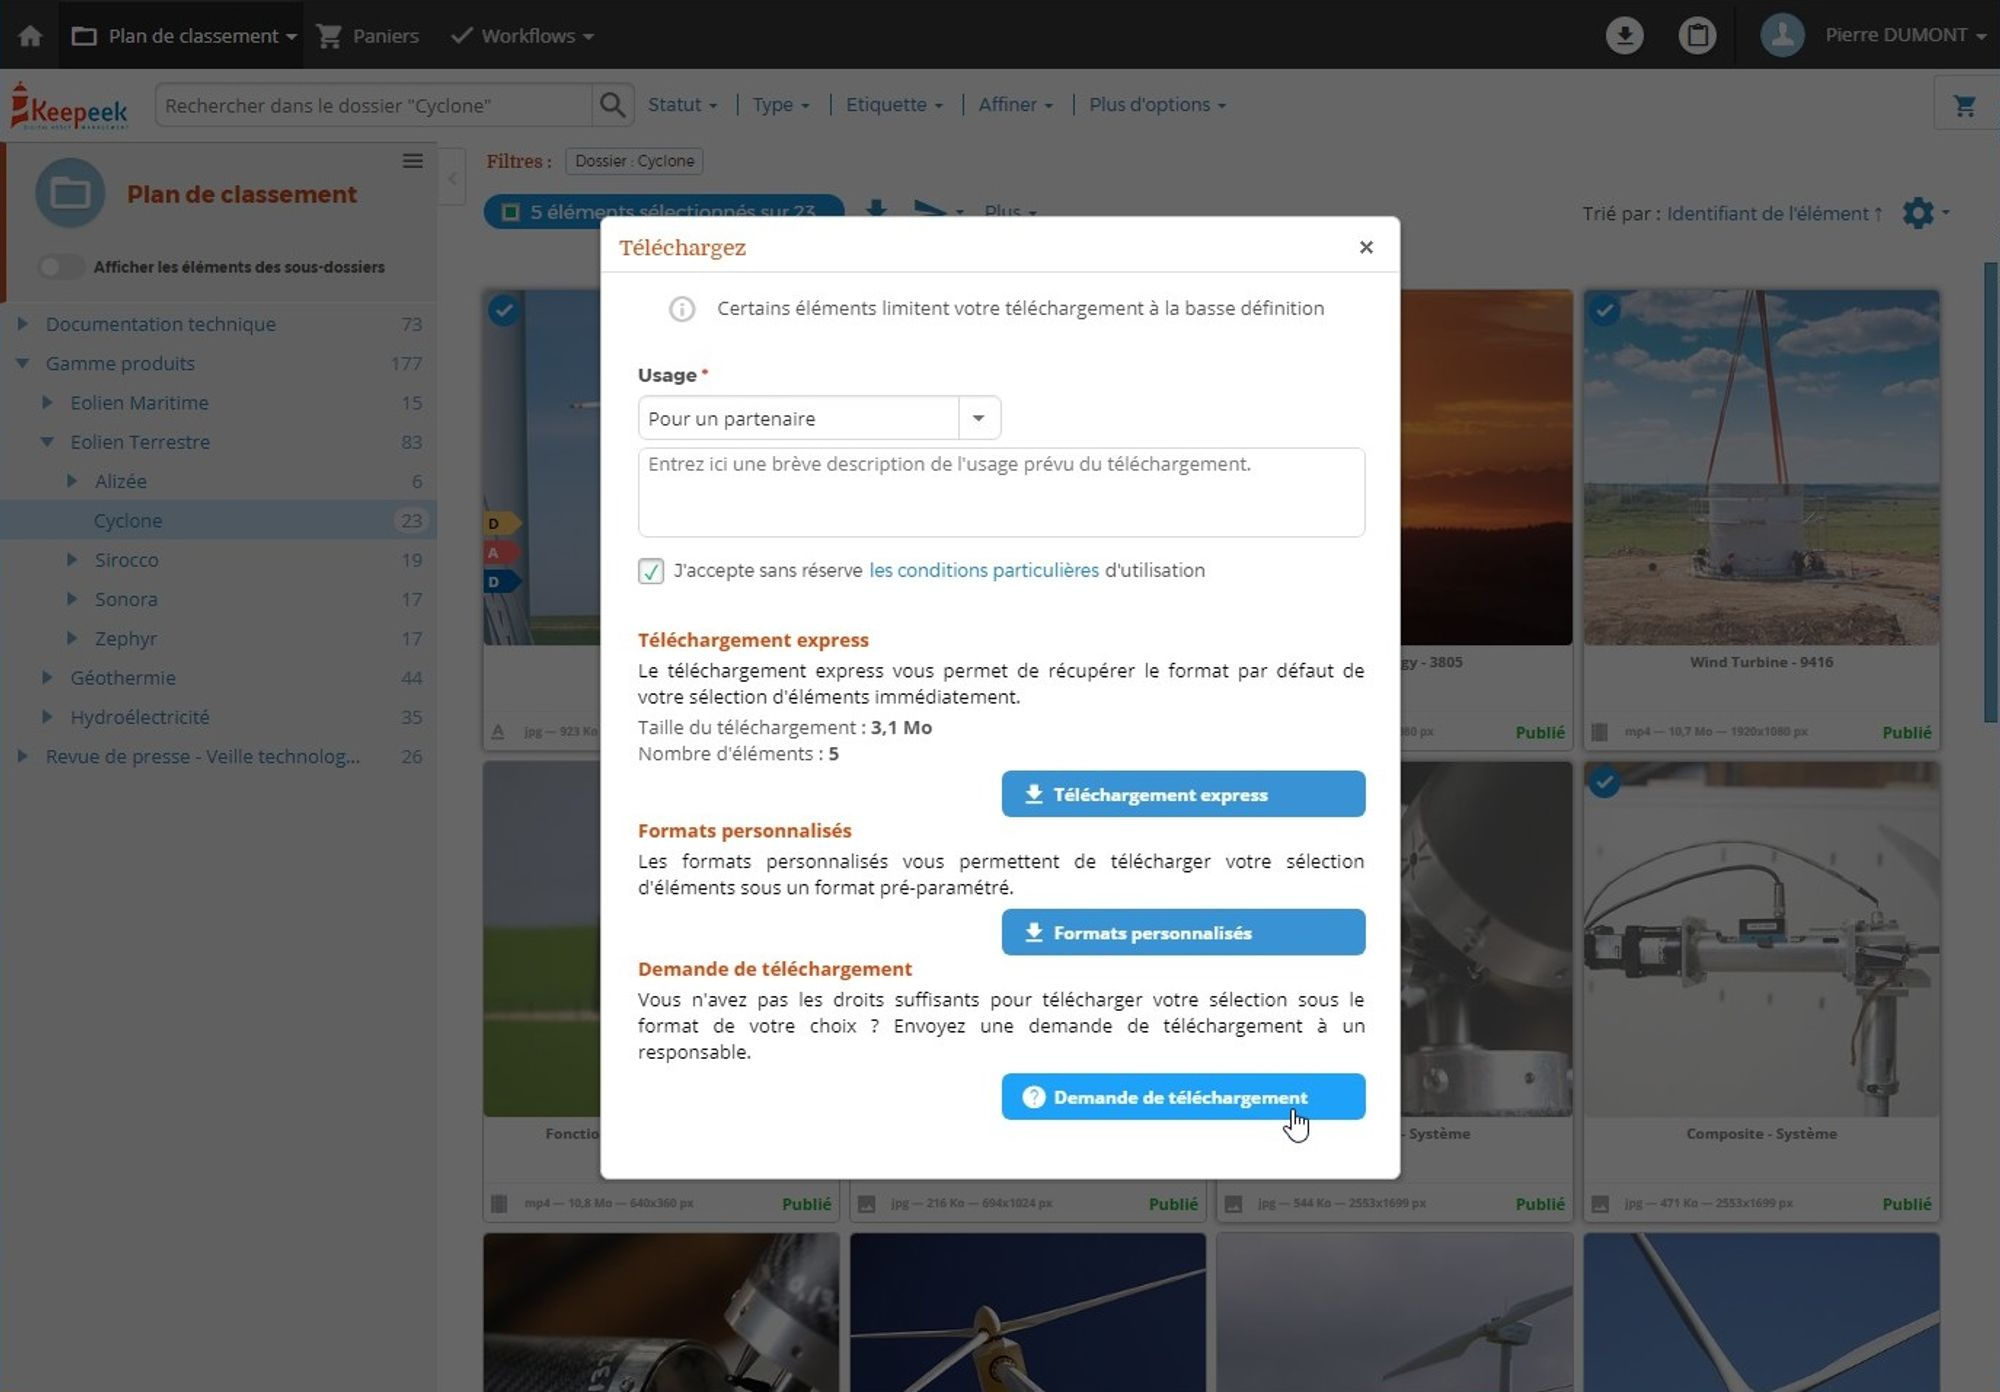Select the Zephyr tree folder

126,638
